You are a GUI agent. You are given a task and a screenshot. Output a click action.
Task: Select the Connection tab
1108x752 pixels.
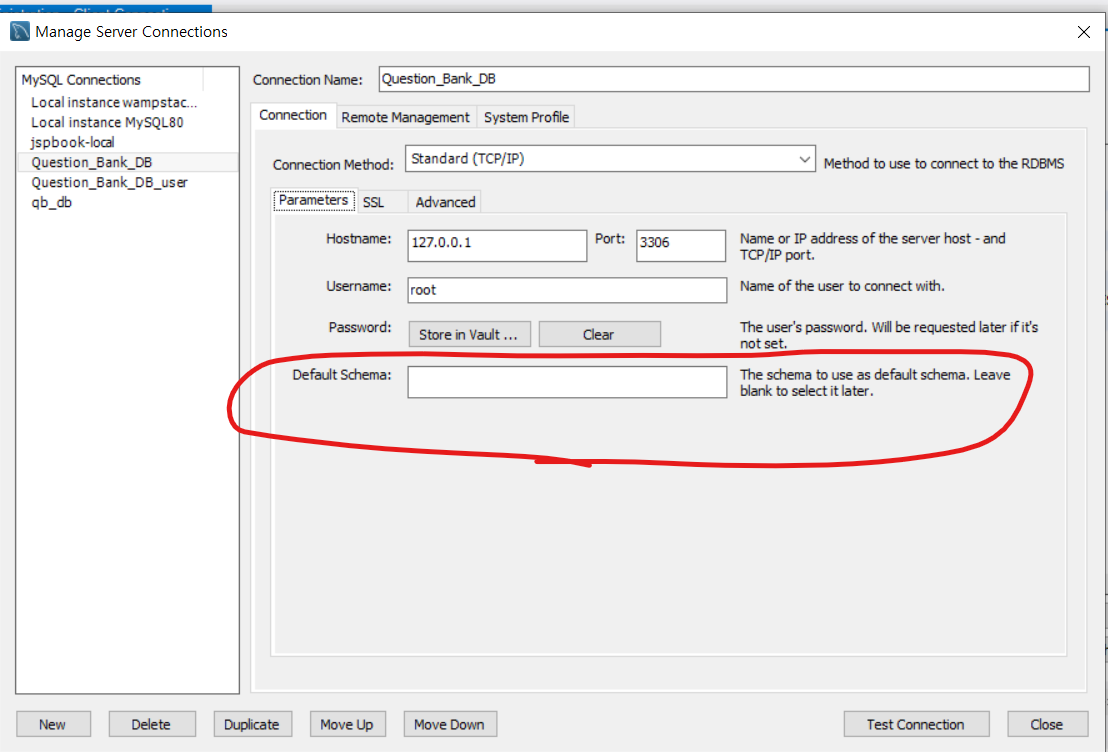pyautogui.click(x=293, y=115)
